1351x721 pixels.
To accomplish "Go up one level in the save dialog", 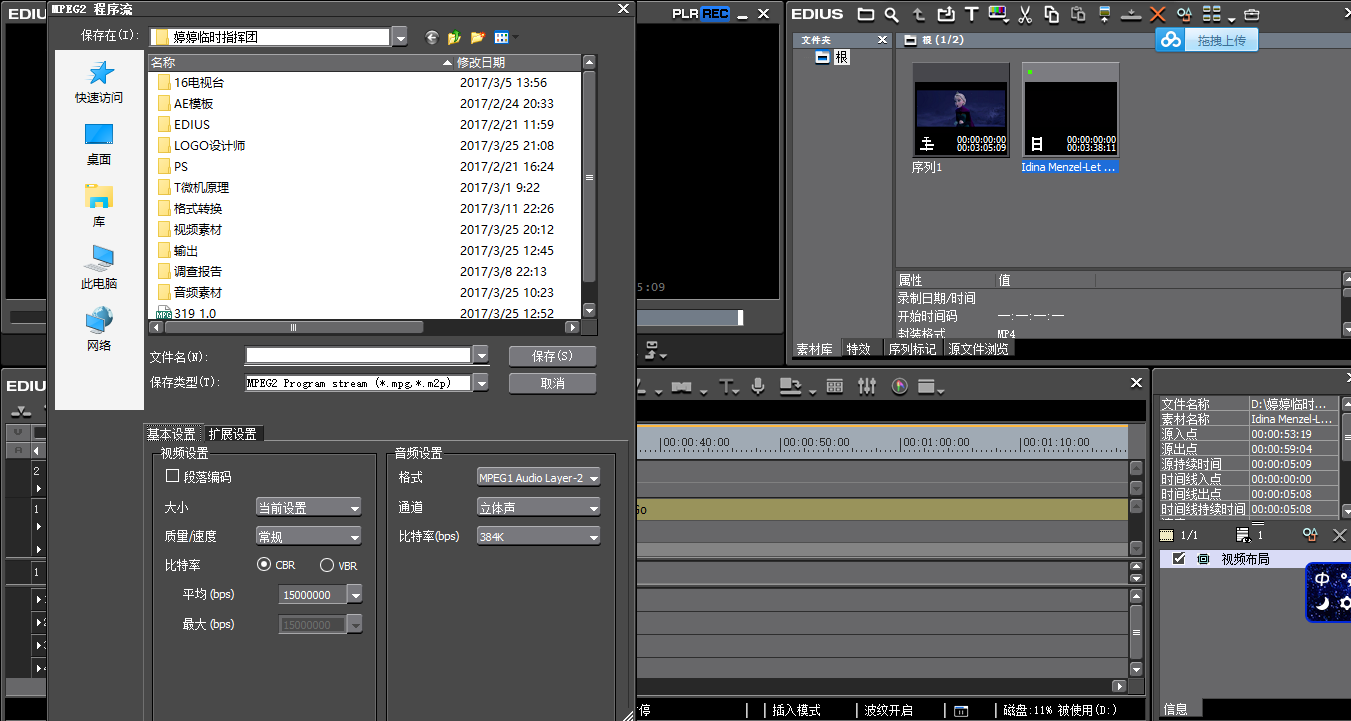I will click(x=455, y=37).
